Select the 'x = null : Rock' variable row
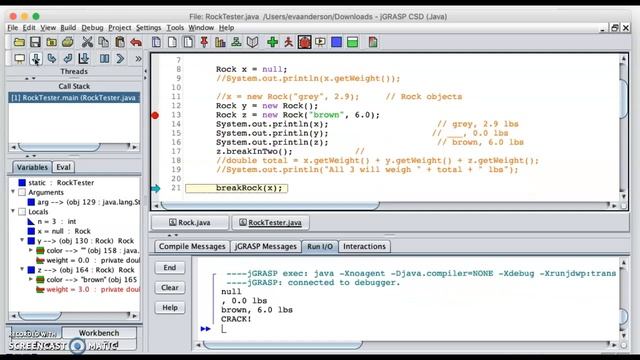Image resolution: width=640 pixels, height=360 pixels. click(59, 231)
